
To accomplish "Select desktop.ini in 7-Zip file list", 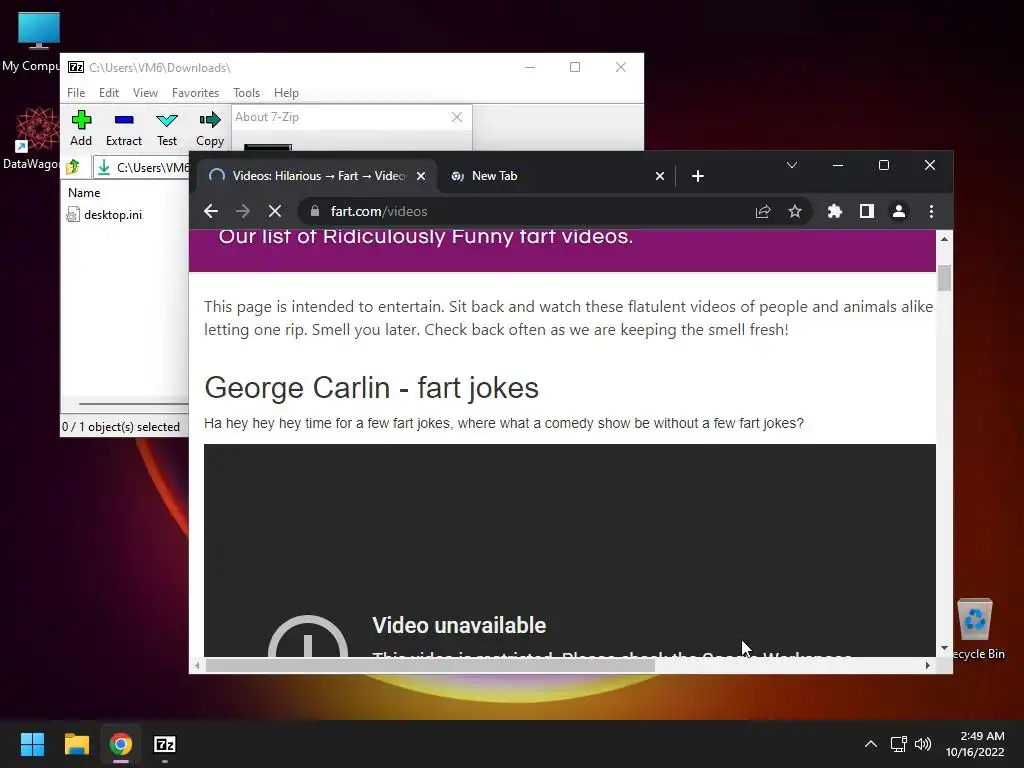I will pyautogui.click(x=104, y=215).
